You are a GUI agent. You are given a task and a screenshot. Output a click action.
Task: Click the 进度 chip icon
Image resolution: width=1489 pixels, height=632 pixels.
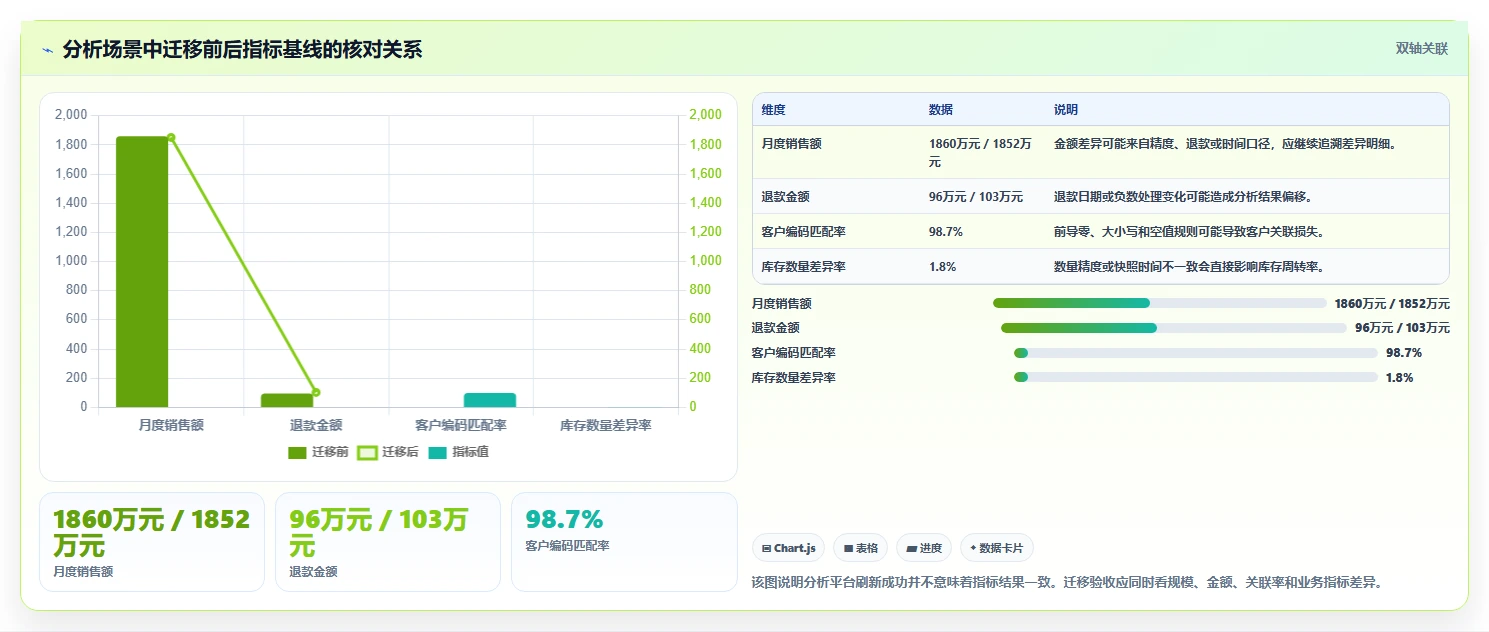point(911,548)
